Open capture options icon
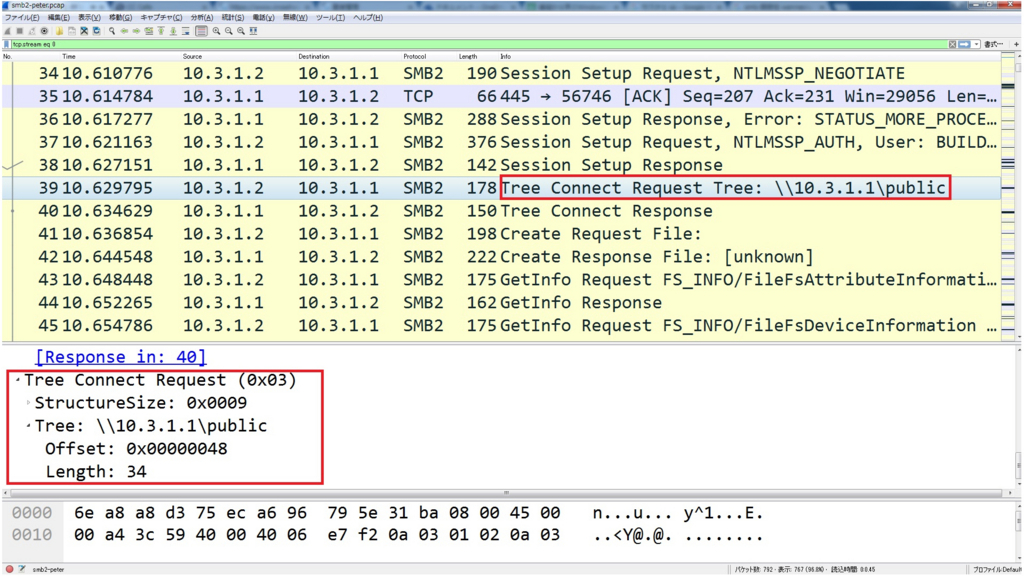 (x=44, y=31)
